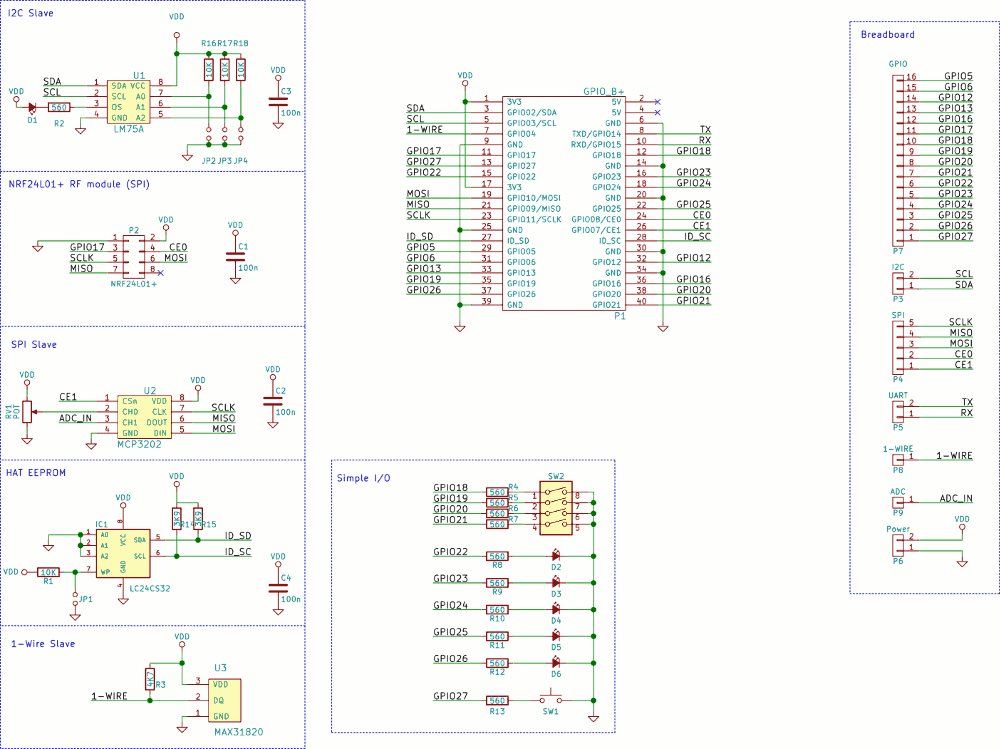
Task: Select the MCP3202 U2 chip symbol
Action: pos(144,417)
